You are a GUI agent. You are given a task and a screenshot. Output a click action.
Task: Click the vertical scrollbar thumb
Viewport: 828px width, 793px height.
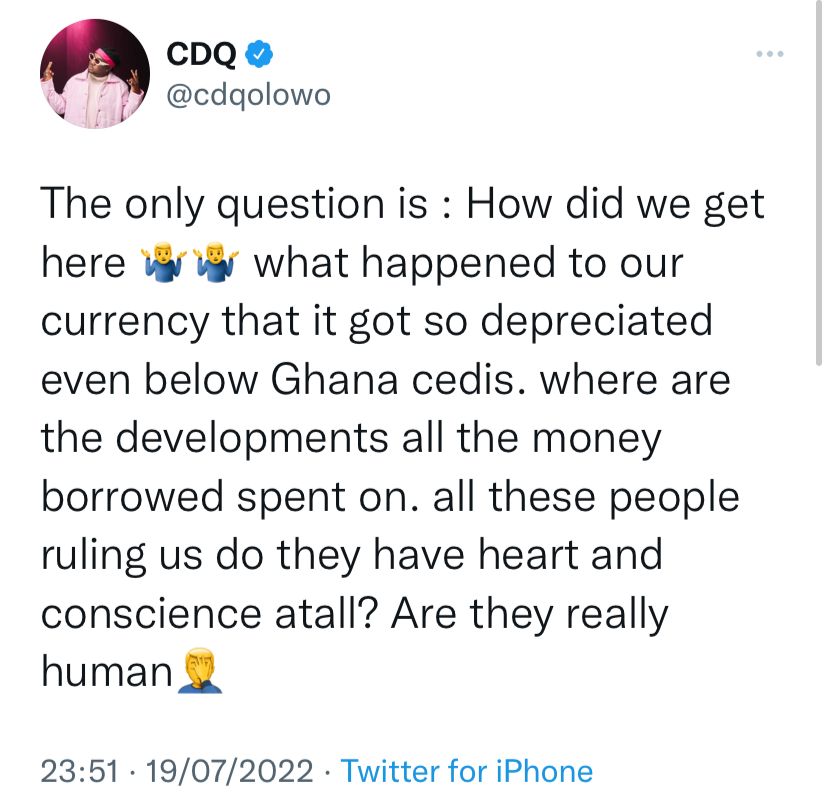[x=818, y=182]
